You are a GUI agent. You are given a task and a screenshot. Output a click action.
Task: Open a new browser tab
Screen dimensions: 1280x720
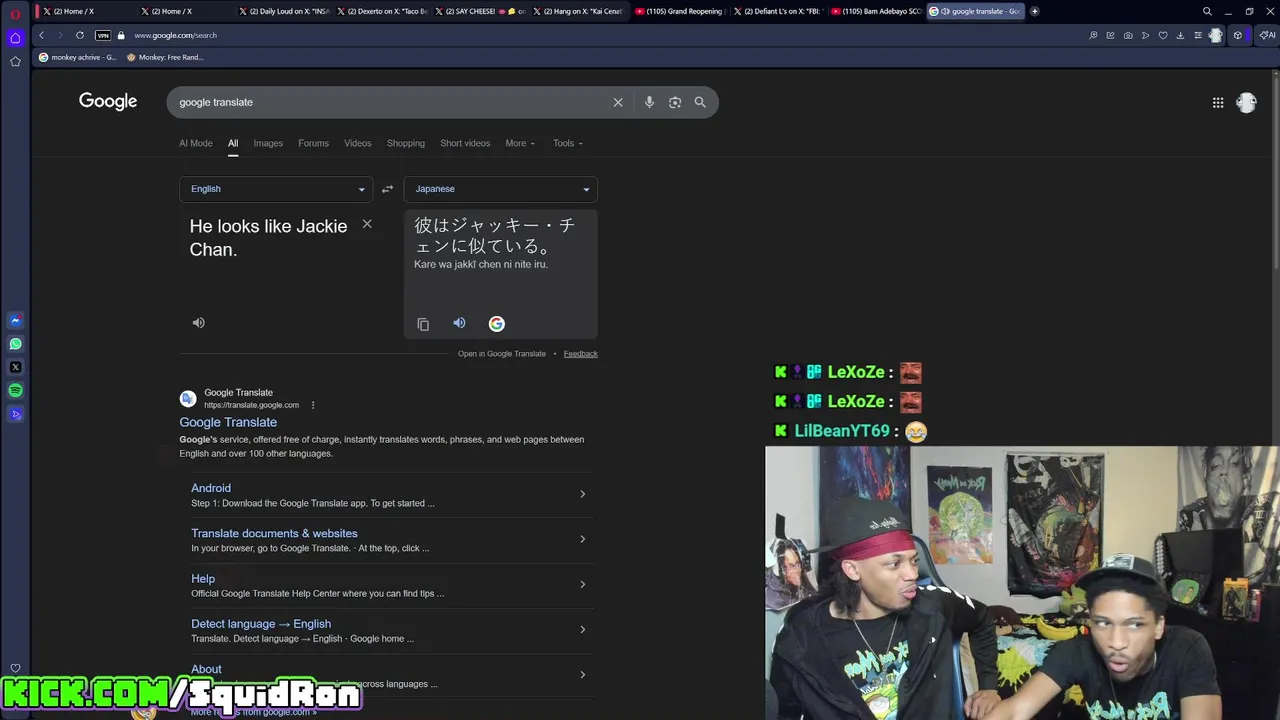pyautogui.click(x=1034, y=11)
